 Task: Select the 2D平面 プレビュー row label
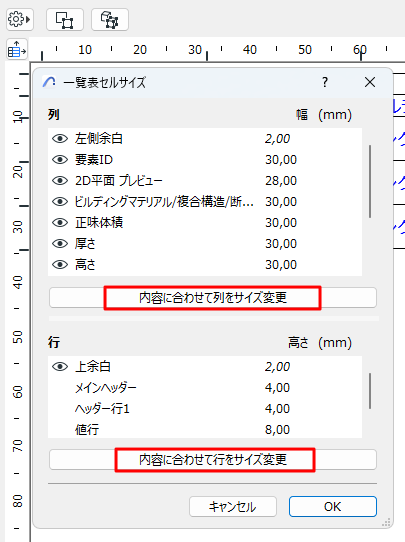119,180
